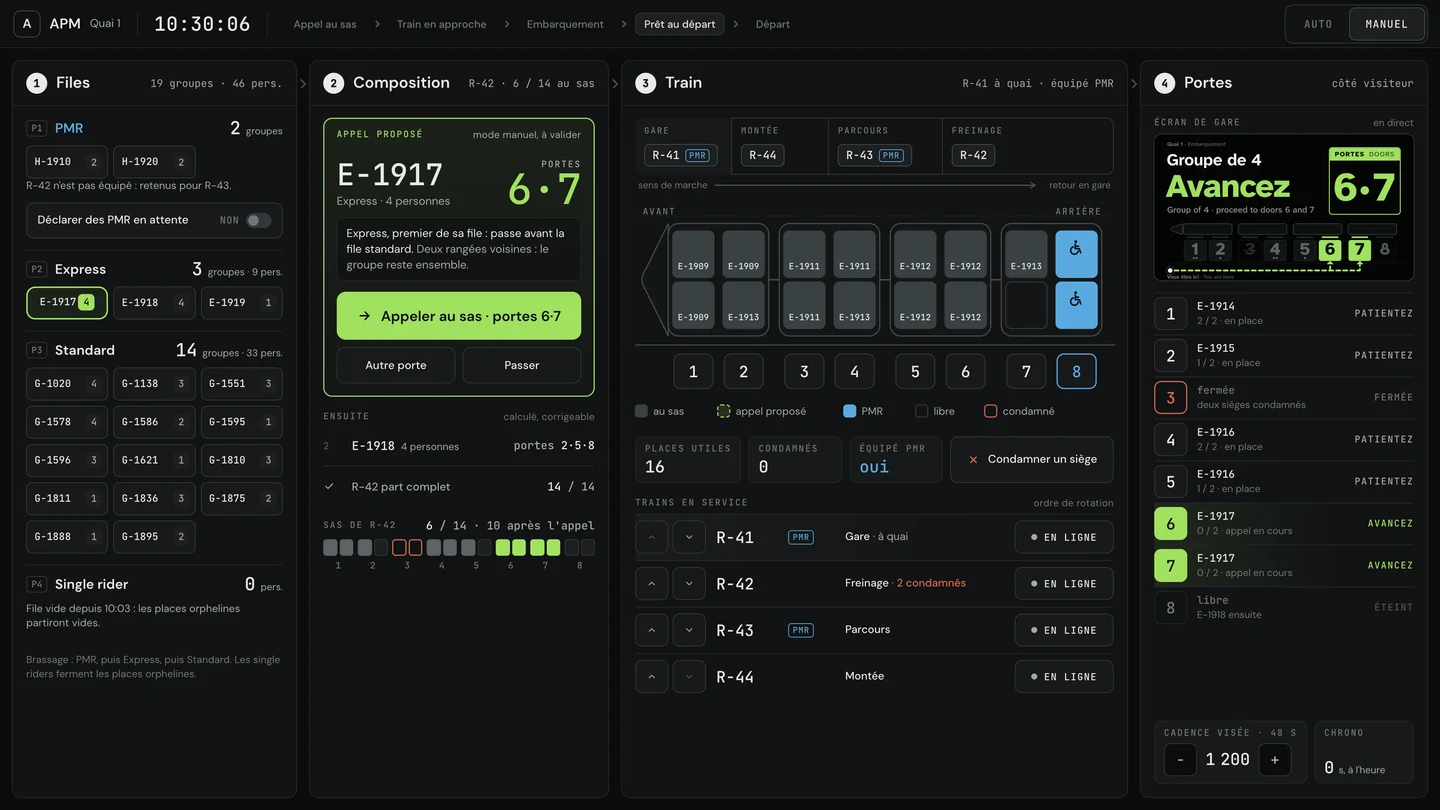Move train R-44 up in rotation

pos(651,677)
